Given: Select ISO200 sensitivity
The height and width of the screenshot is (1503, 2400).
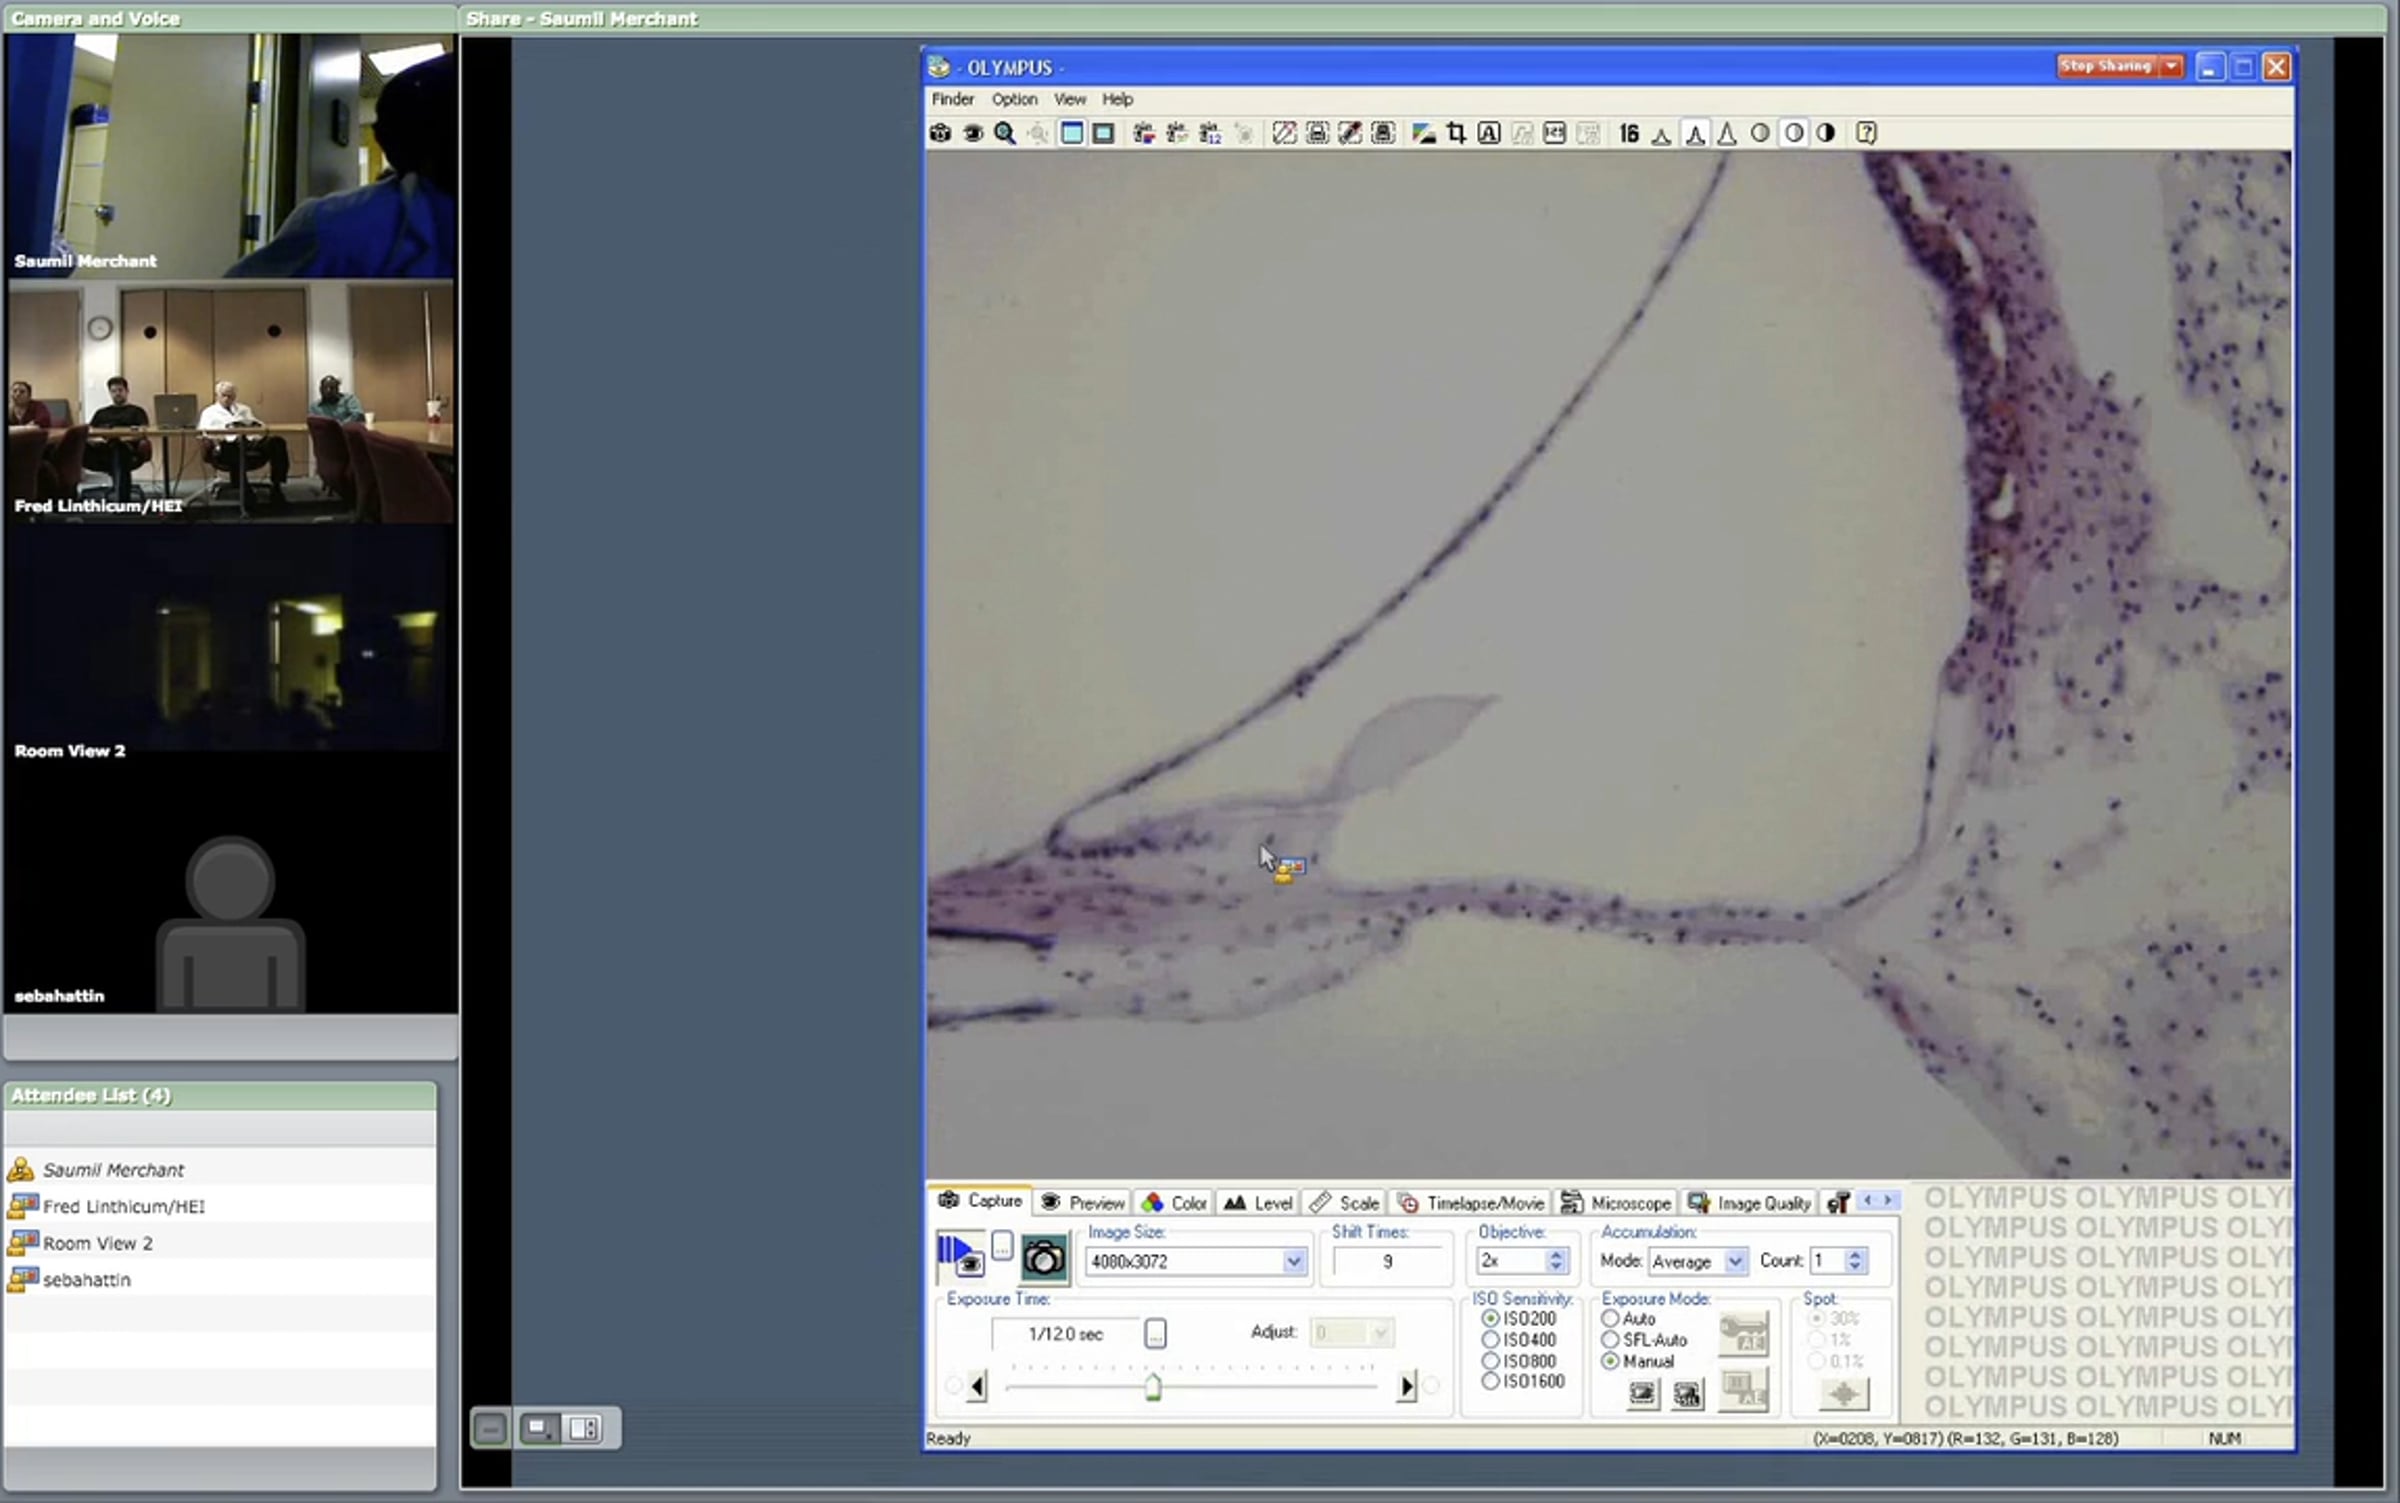Looking at the screenshot, I should [x=1519, y=1319].
